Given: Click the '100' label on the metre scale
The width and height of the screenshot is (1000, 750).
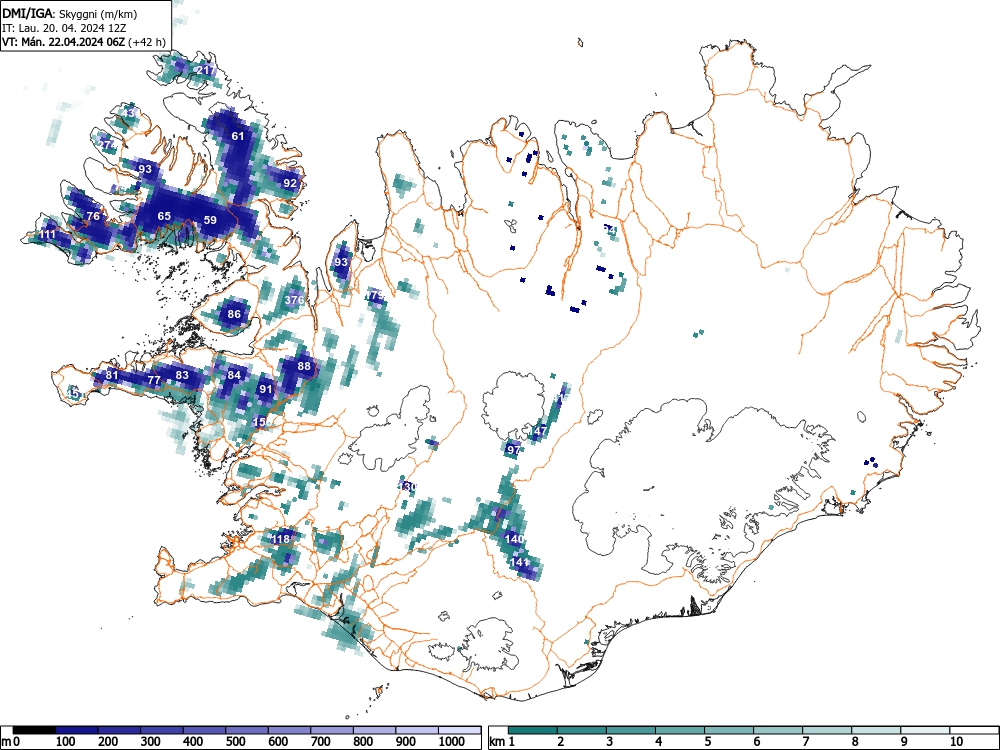Looking at the screenshot, I should pos(66,742).
